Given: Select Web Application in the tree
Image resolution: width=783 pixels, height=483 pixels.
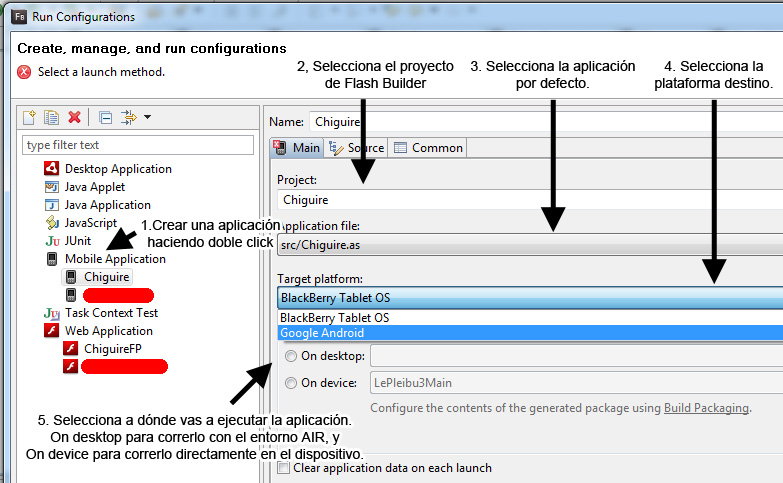Looking at the screenshot, I should point(108,331).
